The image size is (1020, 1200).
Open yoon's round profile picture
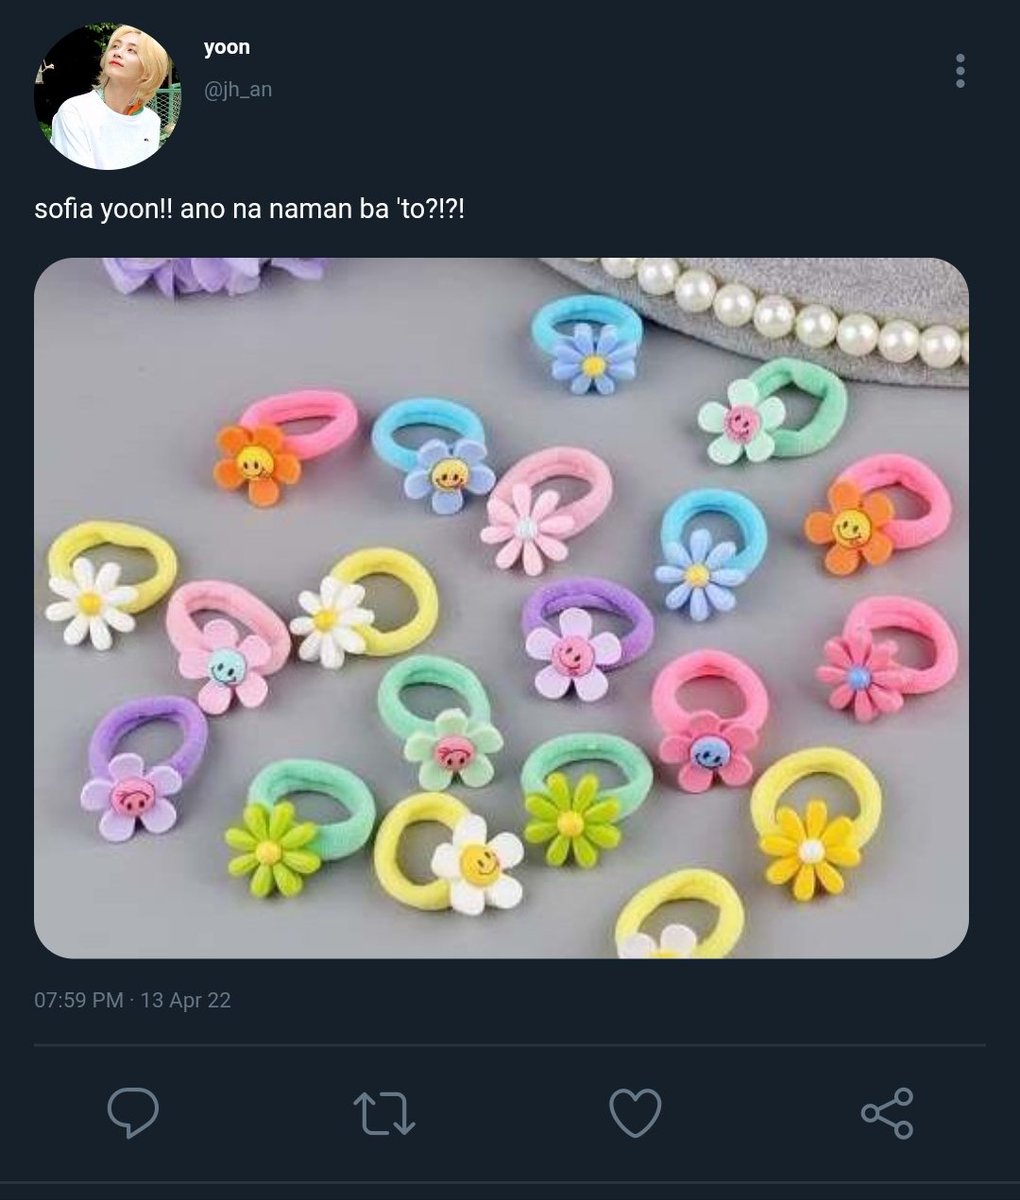[107, 96]
